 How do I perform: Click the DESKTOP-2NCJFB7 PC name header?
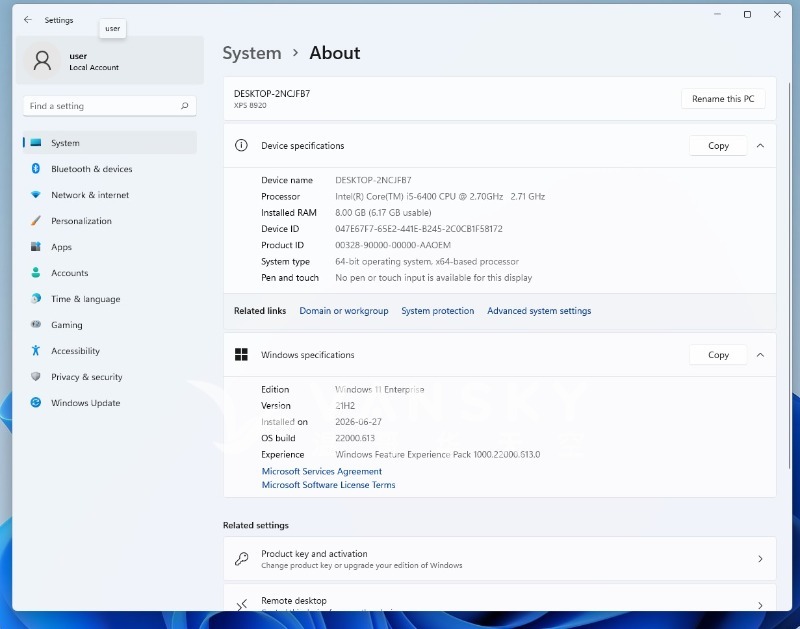(272, 93)
